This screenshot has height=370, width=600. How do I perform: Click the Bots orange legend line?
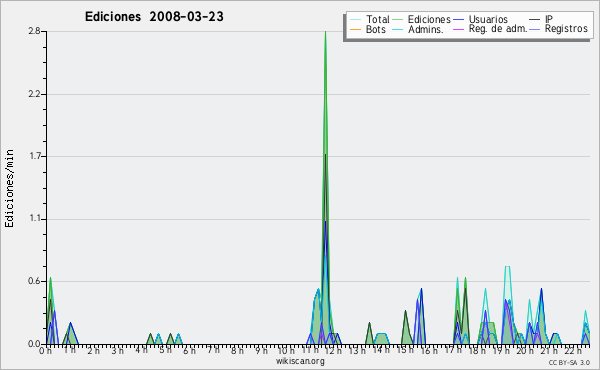pos(355,29)
